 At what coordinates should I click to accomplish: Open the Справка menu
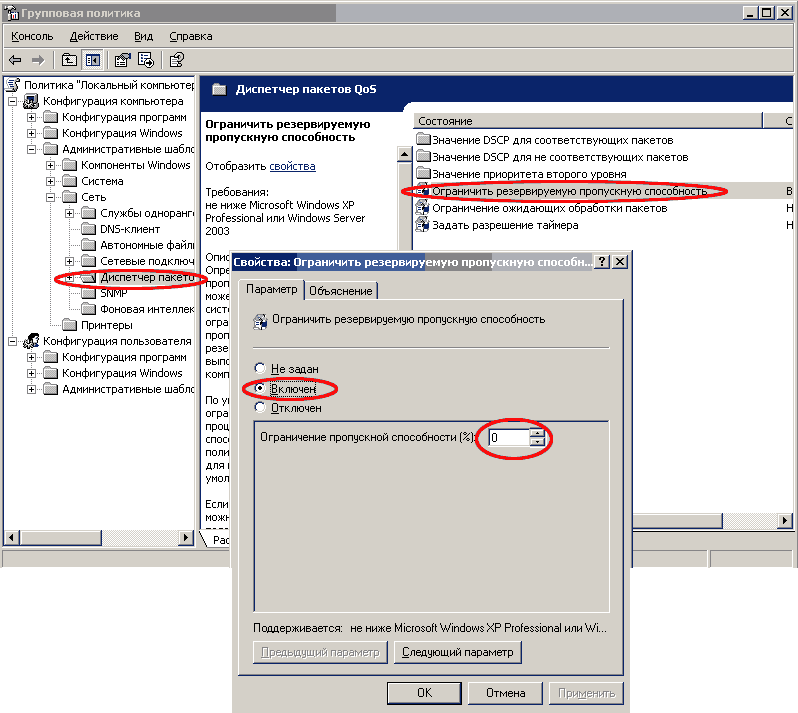(x=191, y=36)
